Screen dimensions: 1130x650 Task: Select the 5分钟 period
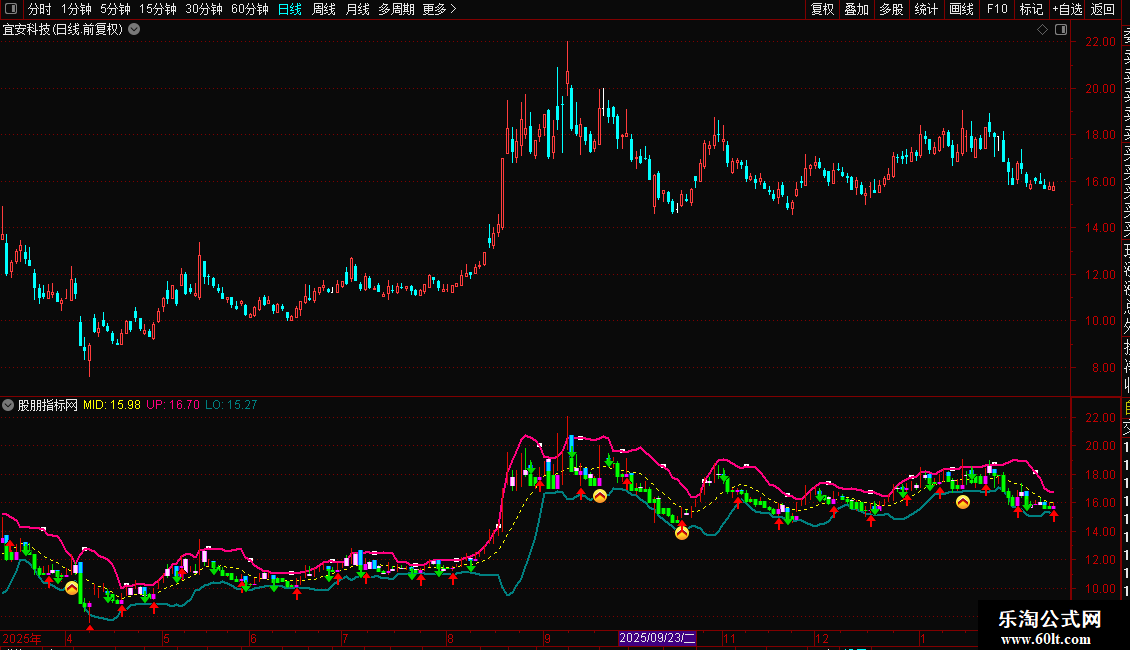click(x=115, y=9)
